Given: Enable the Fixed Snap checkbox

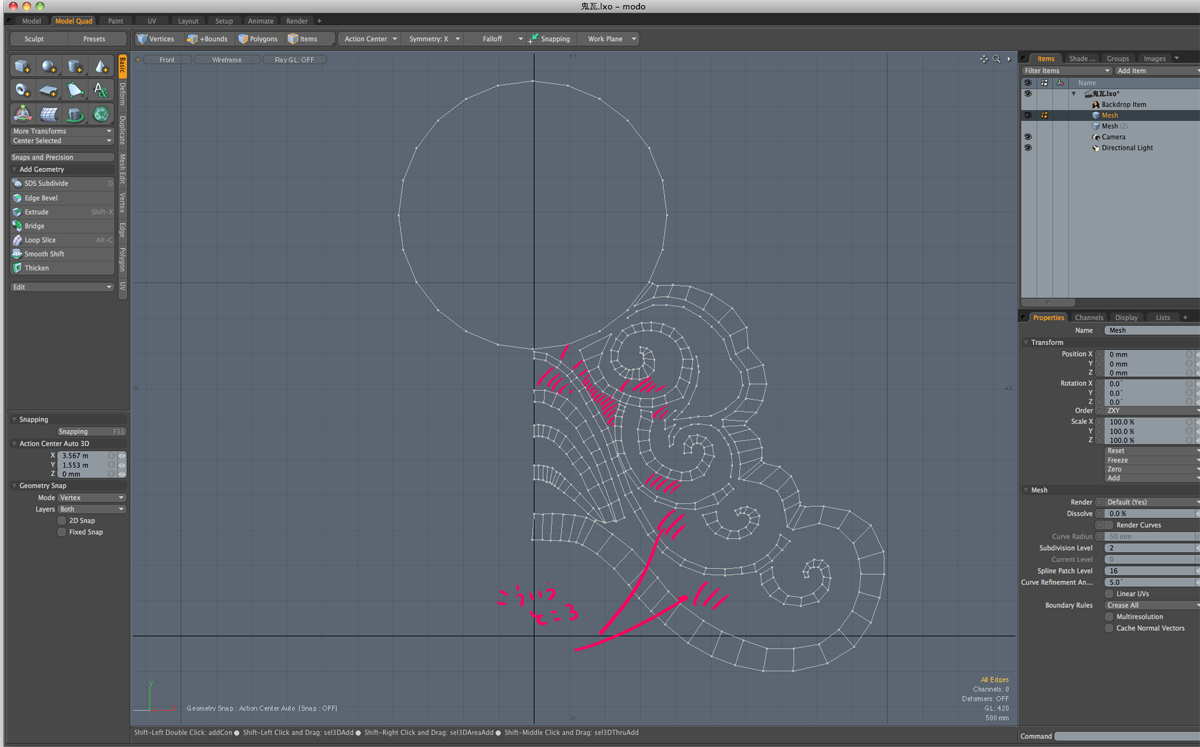Looking at the screenshot, I should pyautogui.click(x=62, y=532).
